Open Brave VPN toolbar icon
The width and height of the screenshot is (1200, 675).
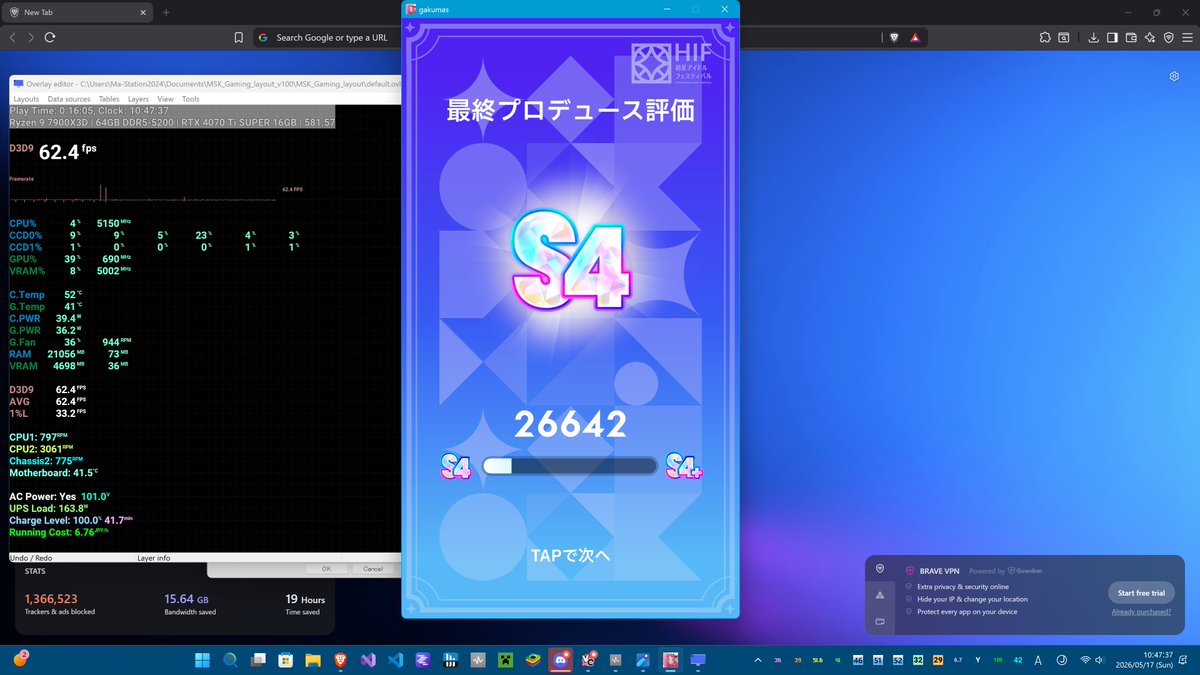tap(1168, 37)
